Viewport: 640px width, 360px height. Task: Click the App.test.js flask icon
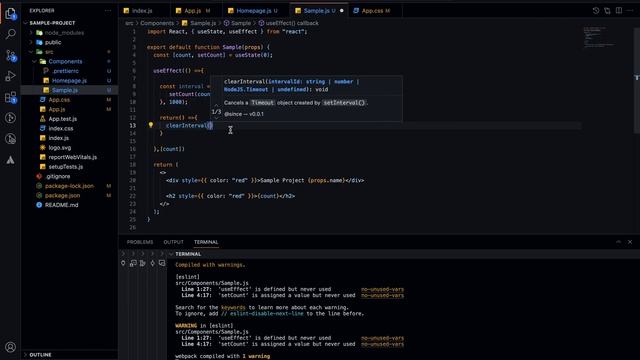[x=42, y=119]
